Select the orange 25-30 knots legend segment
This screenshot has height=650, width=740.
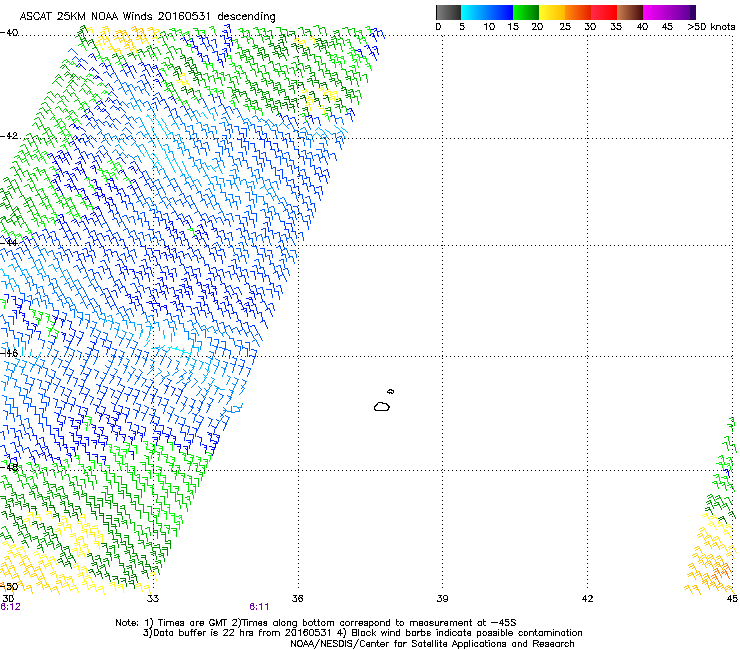578,12
